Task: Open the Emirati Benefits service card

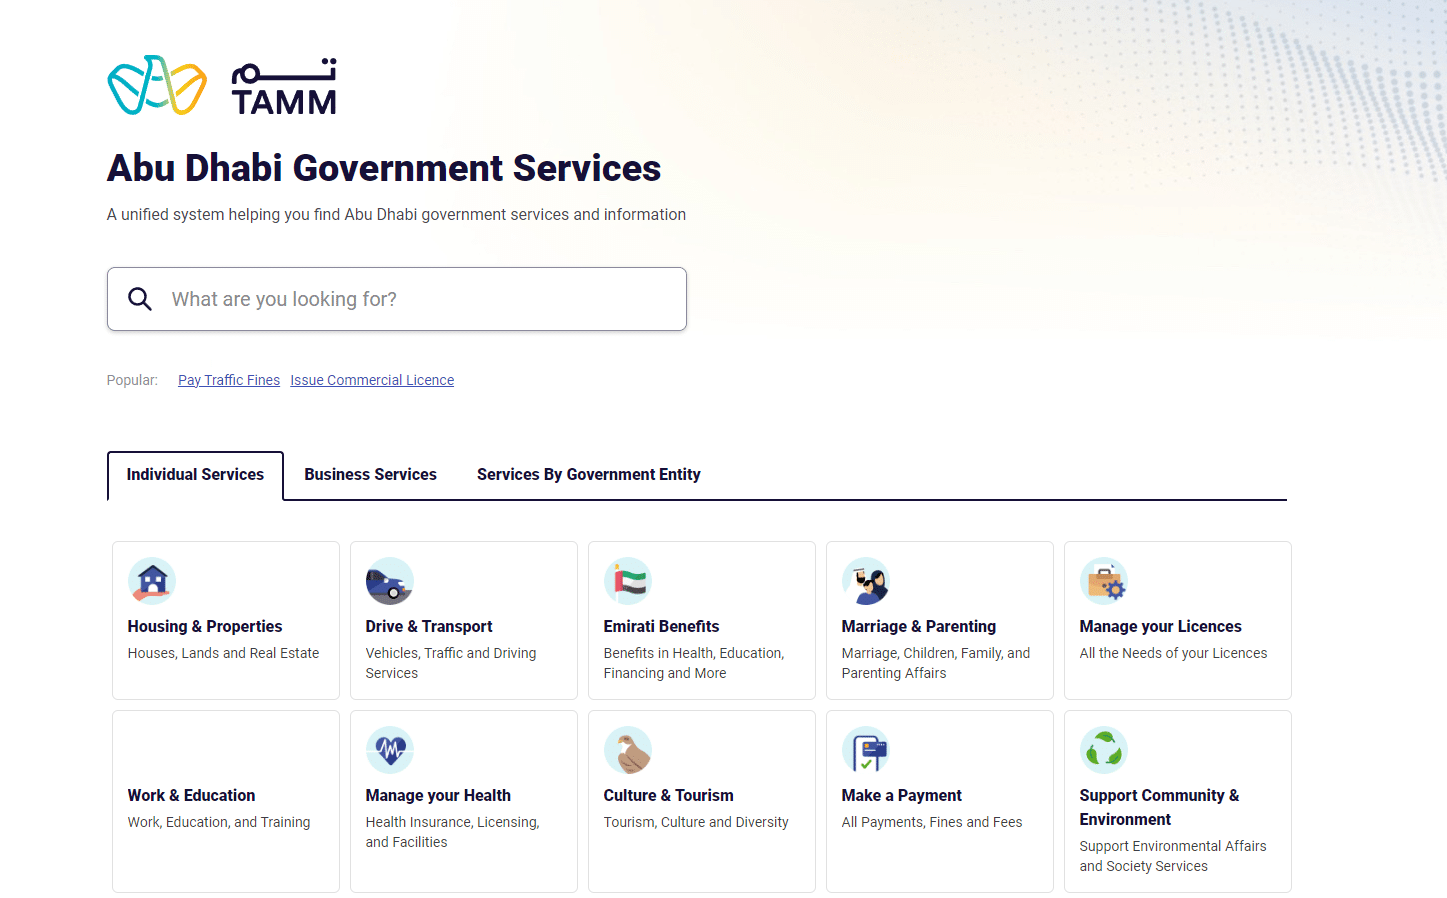Action: point(701,620)
